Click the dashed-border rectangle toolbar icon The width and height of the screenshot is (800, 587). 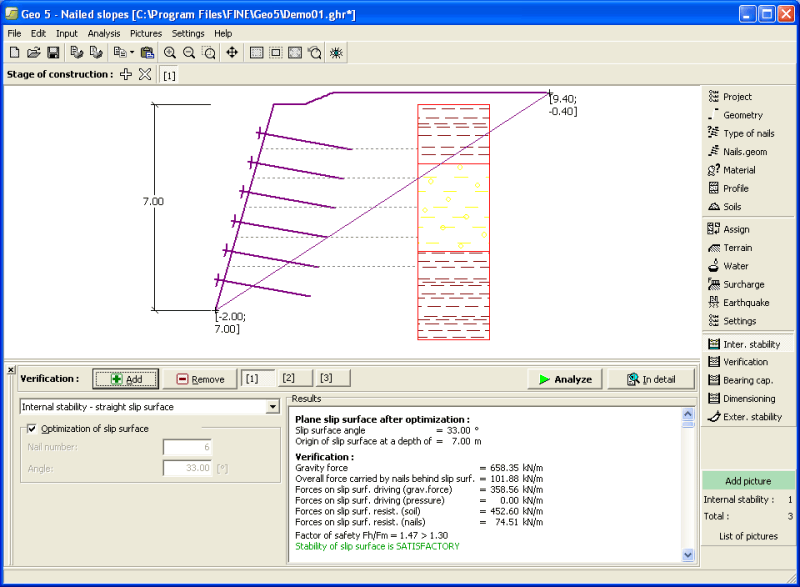(276, 53)
